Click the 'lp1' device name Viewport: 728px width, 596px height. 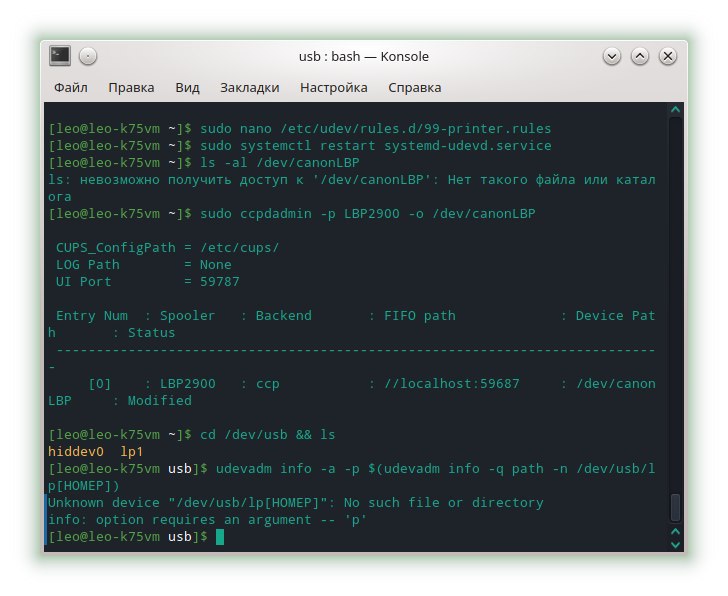click(x=131, y=452)
